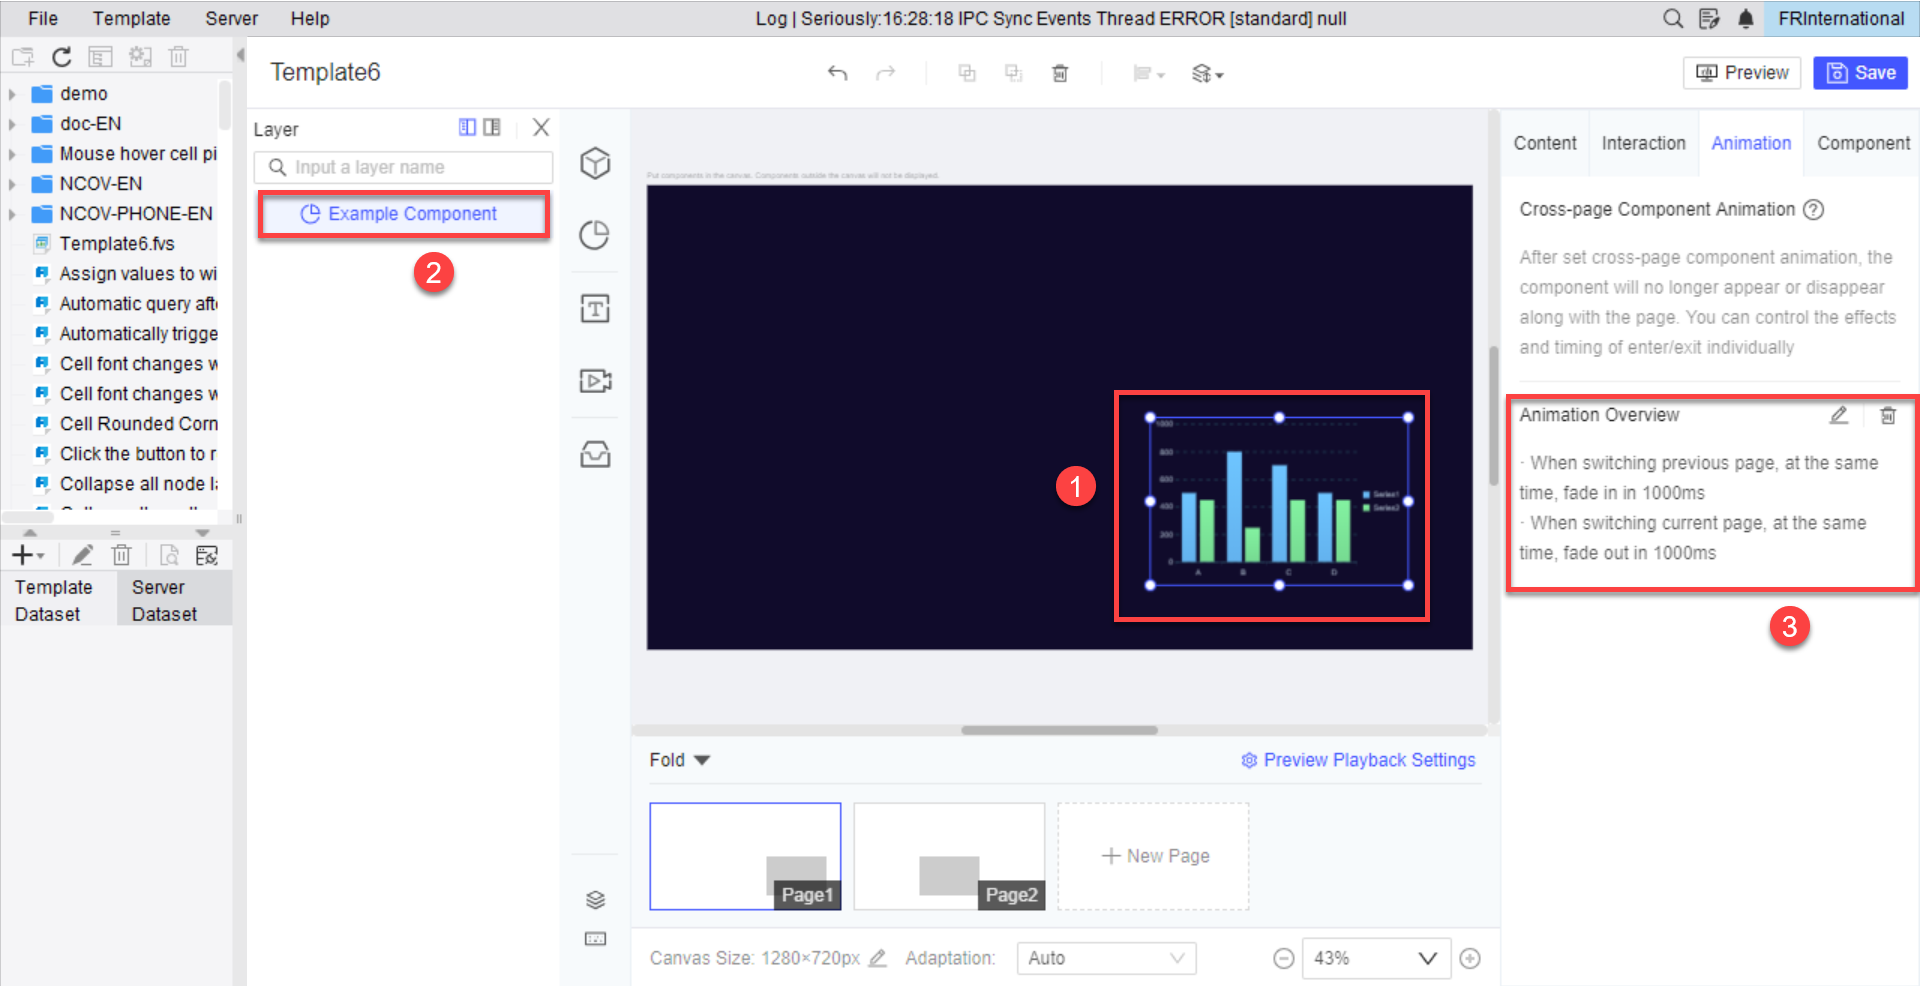This screenshot has width=1920, height=986.
Task: Switch to the Interaction tab
Action: click(x=1643, y=143)
